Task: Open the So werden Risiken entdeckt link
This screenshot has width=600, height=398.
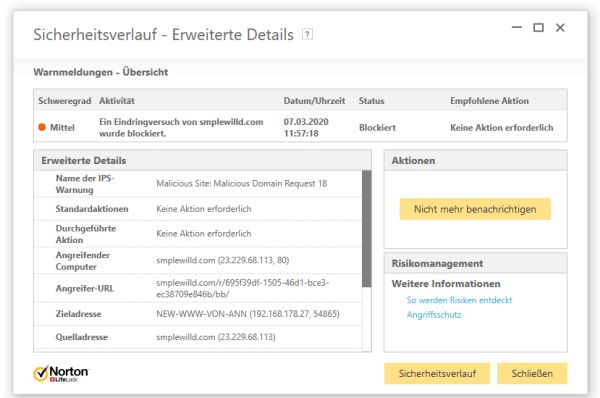Action: coord(459,300)
